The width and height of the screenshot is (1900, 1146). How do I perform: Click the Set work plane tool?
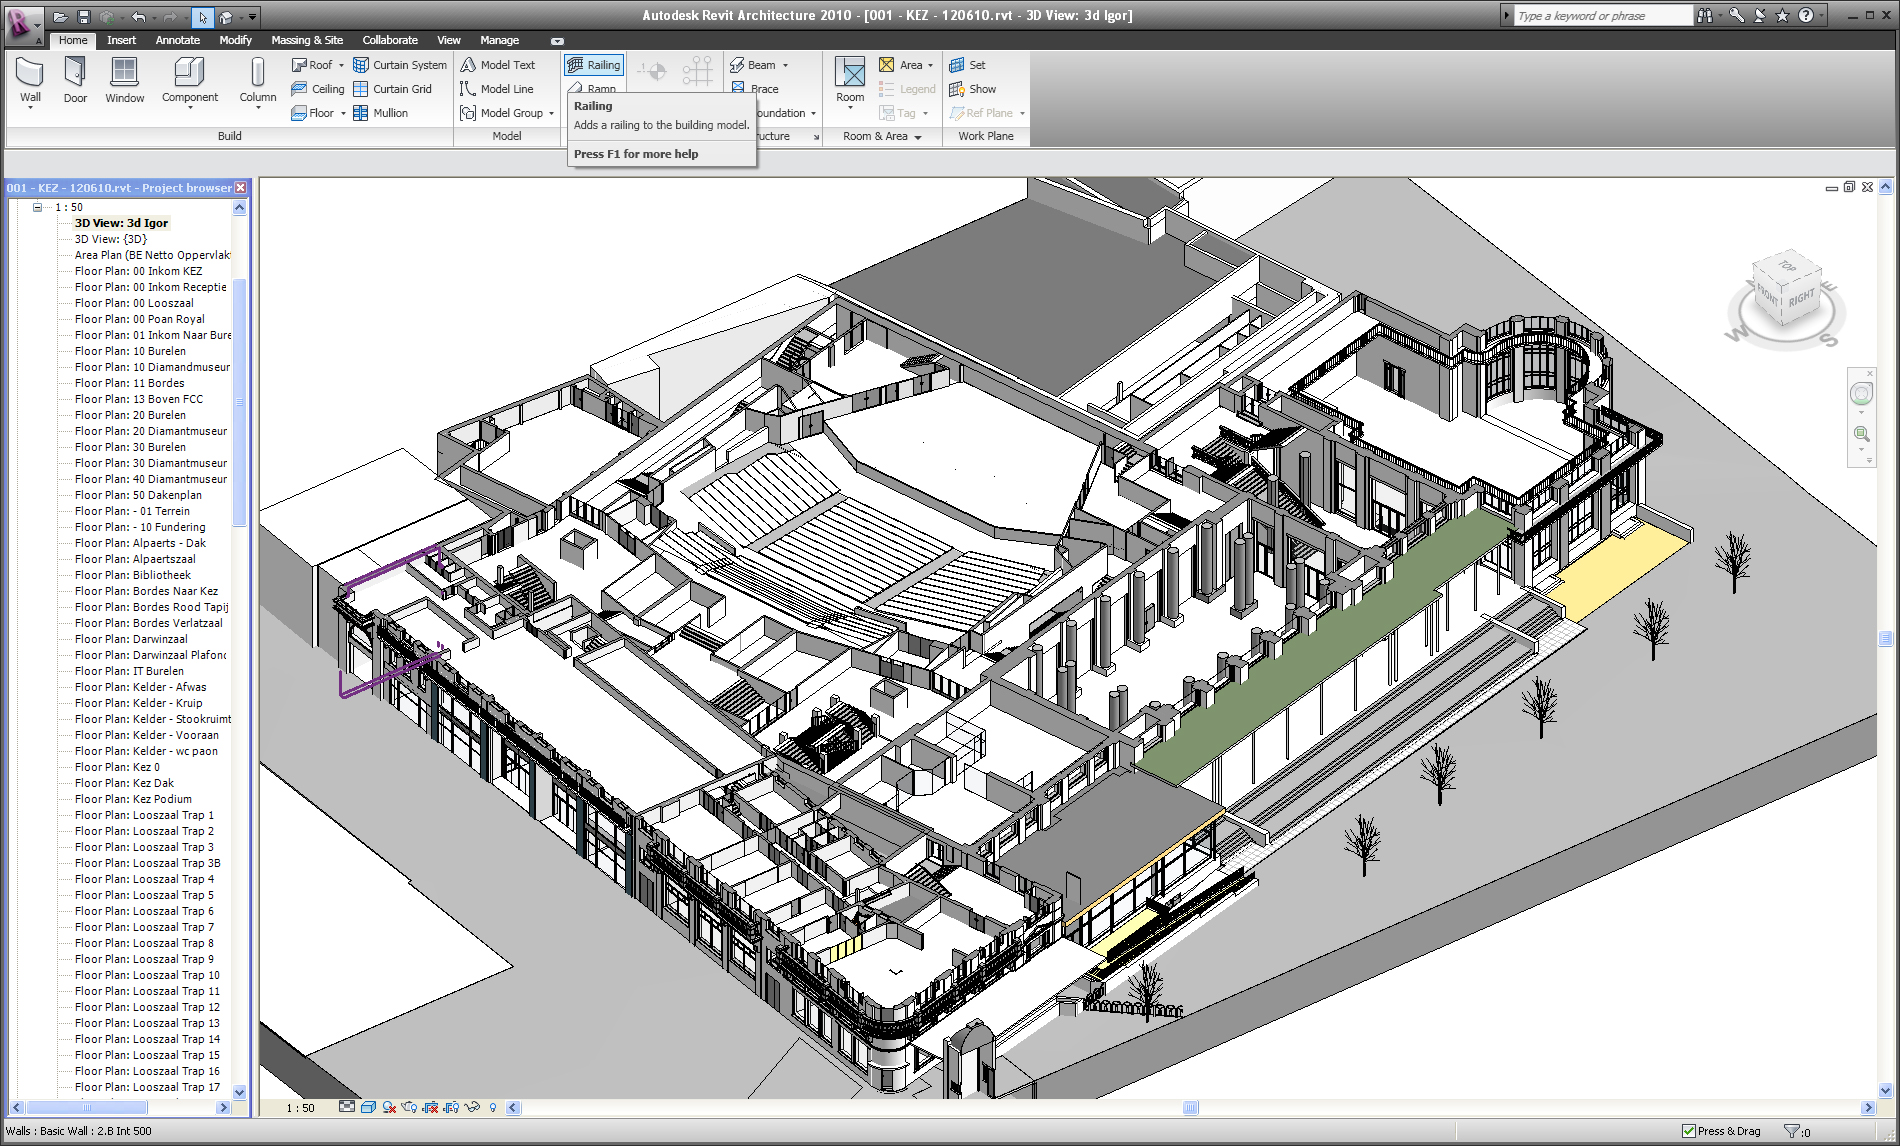click(967, 65)
